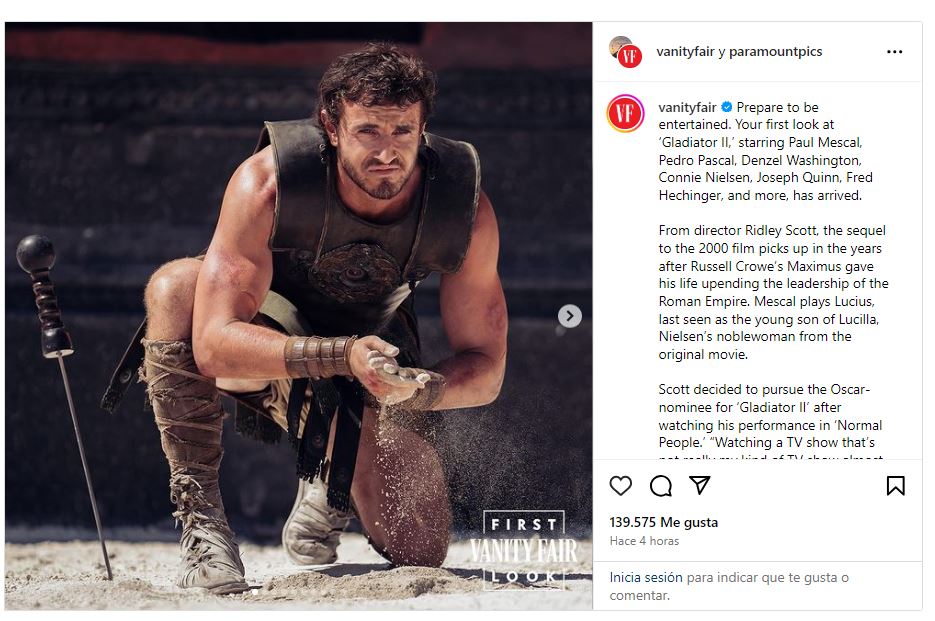Like the post with the heart icon
Screen dimensions: 935x621
click(x=621, y=486)
